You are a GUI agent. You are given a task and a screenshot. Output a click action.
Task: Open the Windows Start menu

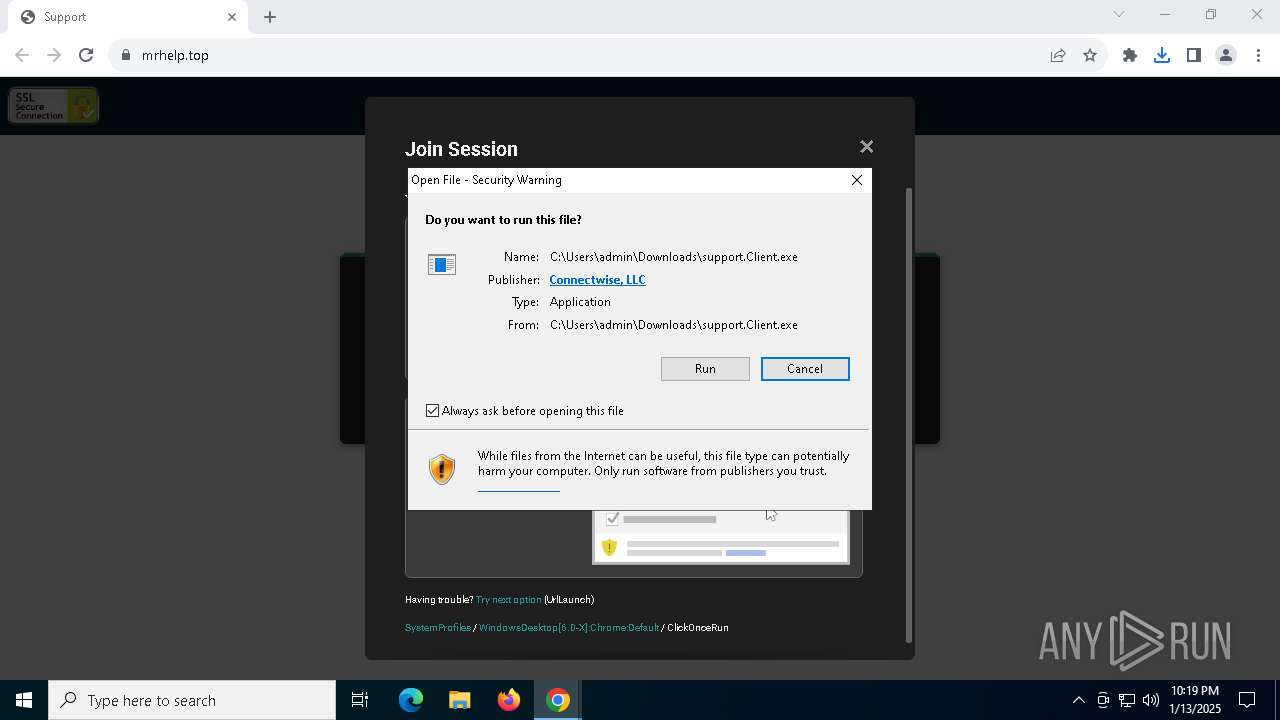coord(24,700)
